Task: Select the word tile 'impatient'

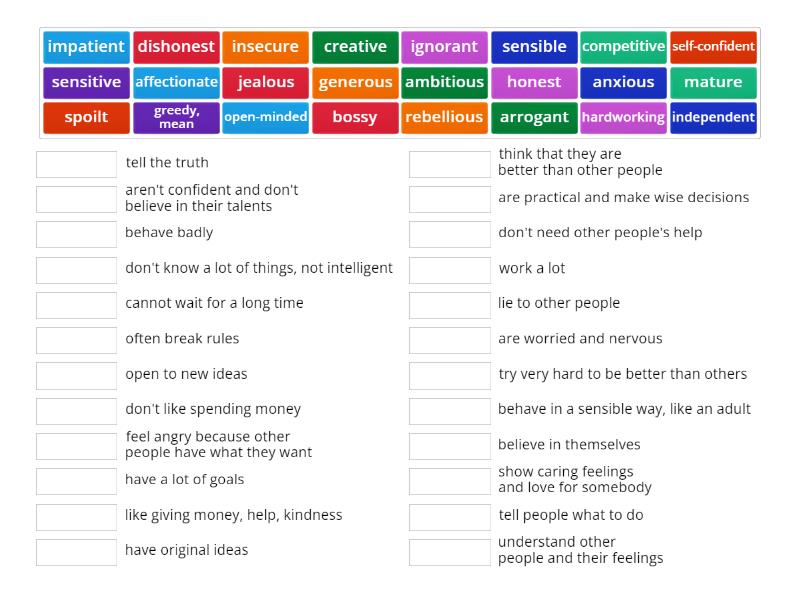Action: pos(86,46)
